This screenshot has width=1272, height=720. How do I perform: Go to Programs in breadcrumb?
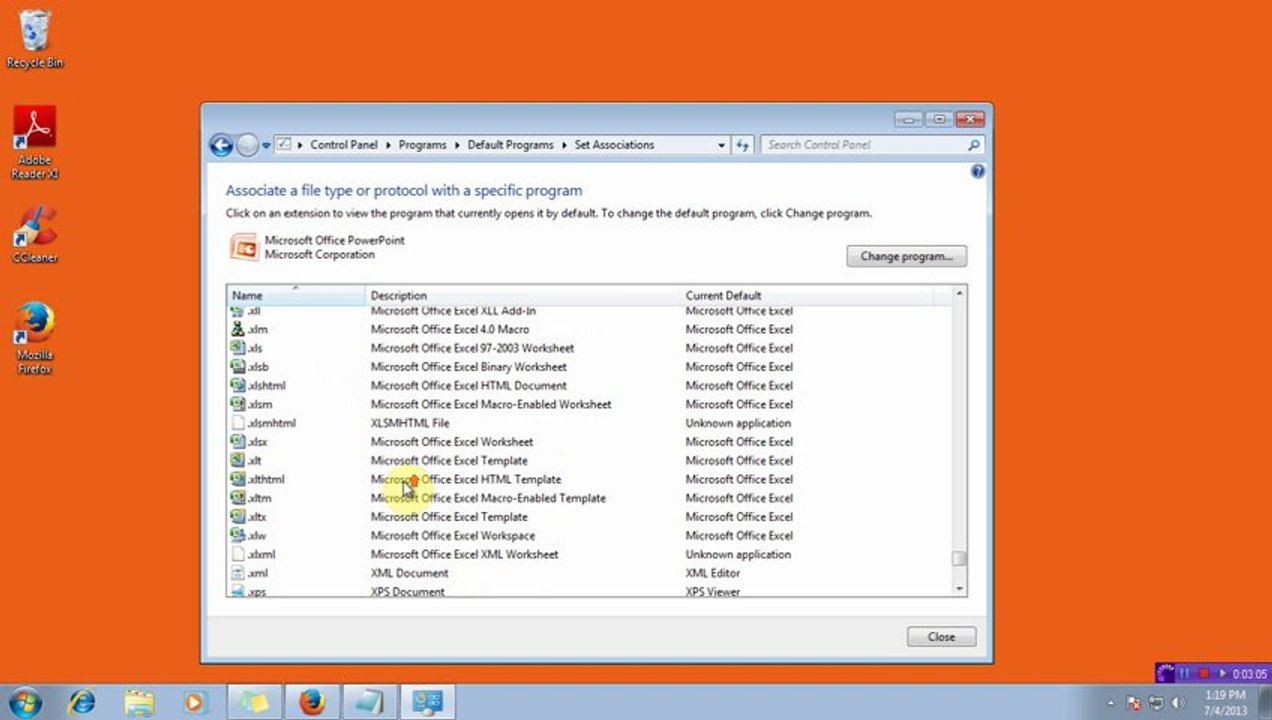click(422, 145)
